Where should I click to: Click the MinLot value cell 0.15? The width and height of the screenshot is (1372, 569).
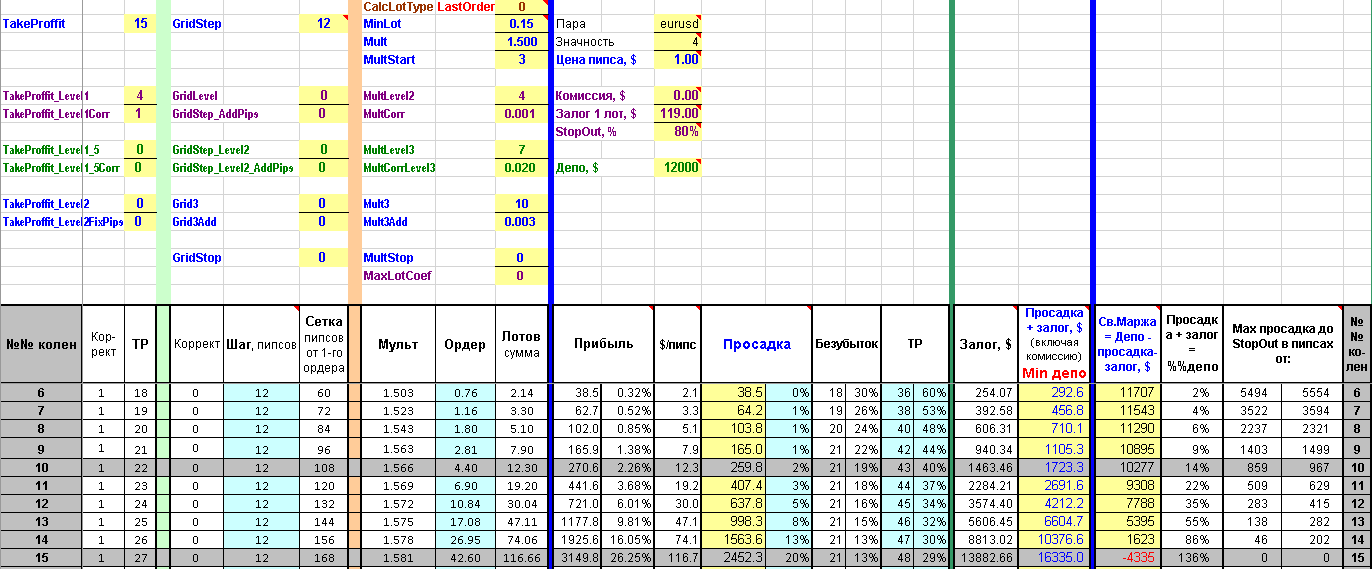[x=522, y=24]
